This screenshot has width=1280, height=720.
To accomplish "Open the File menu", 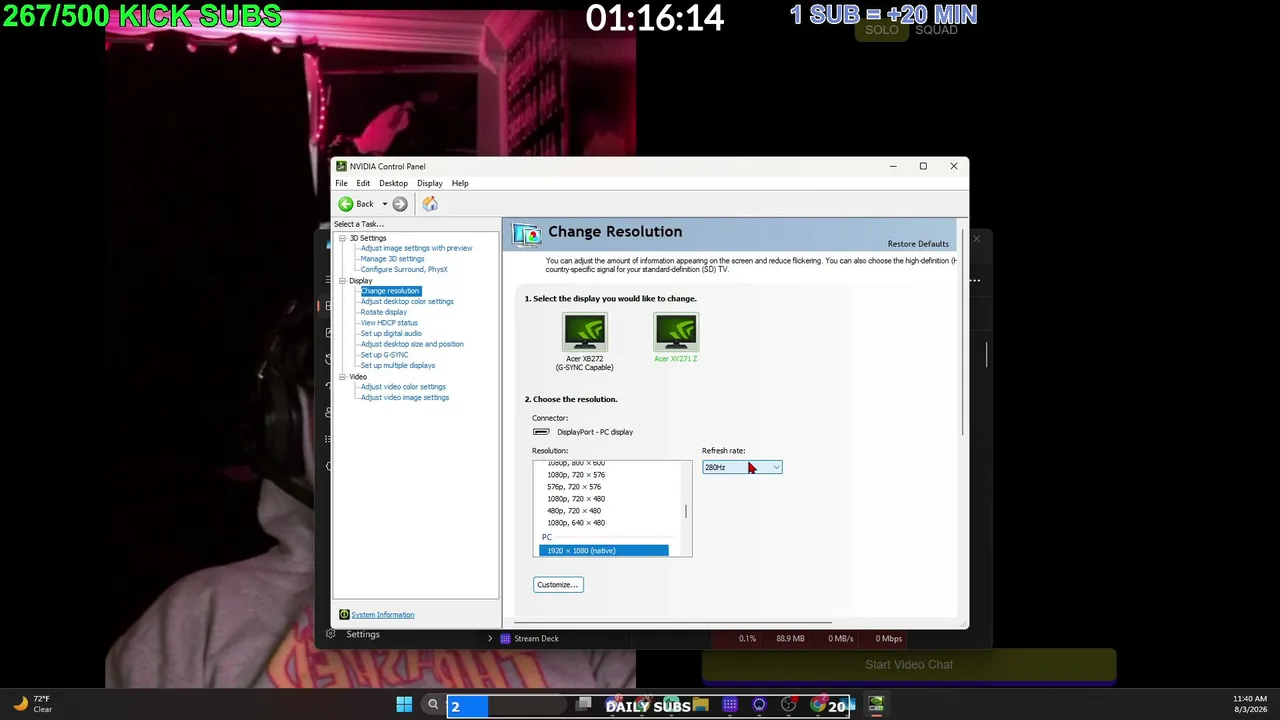I will (x=341, y=183).
